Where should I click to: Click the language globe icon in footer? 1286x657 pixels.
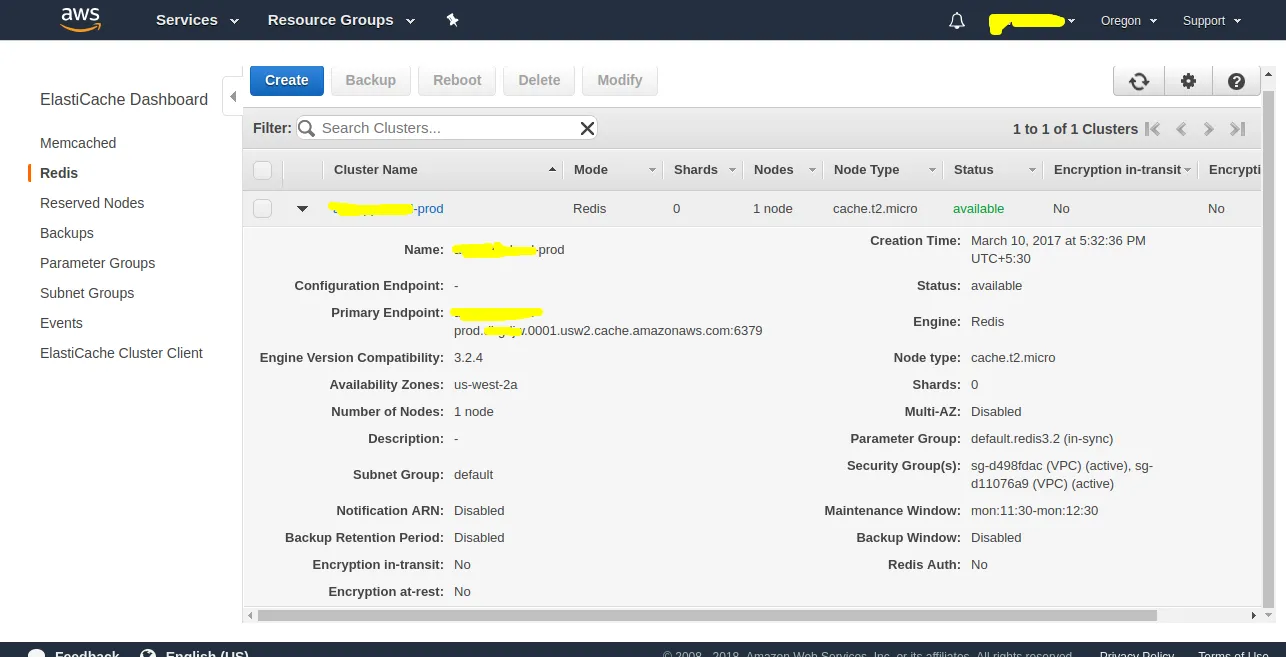148,653
